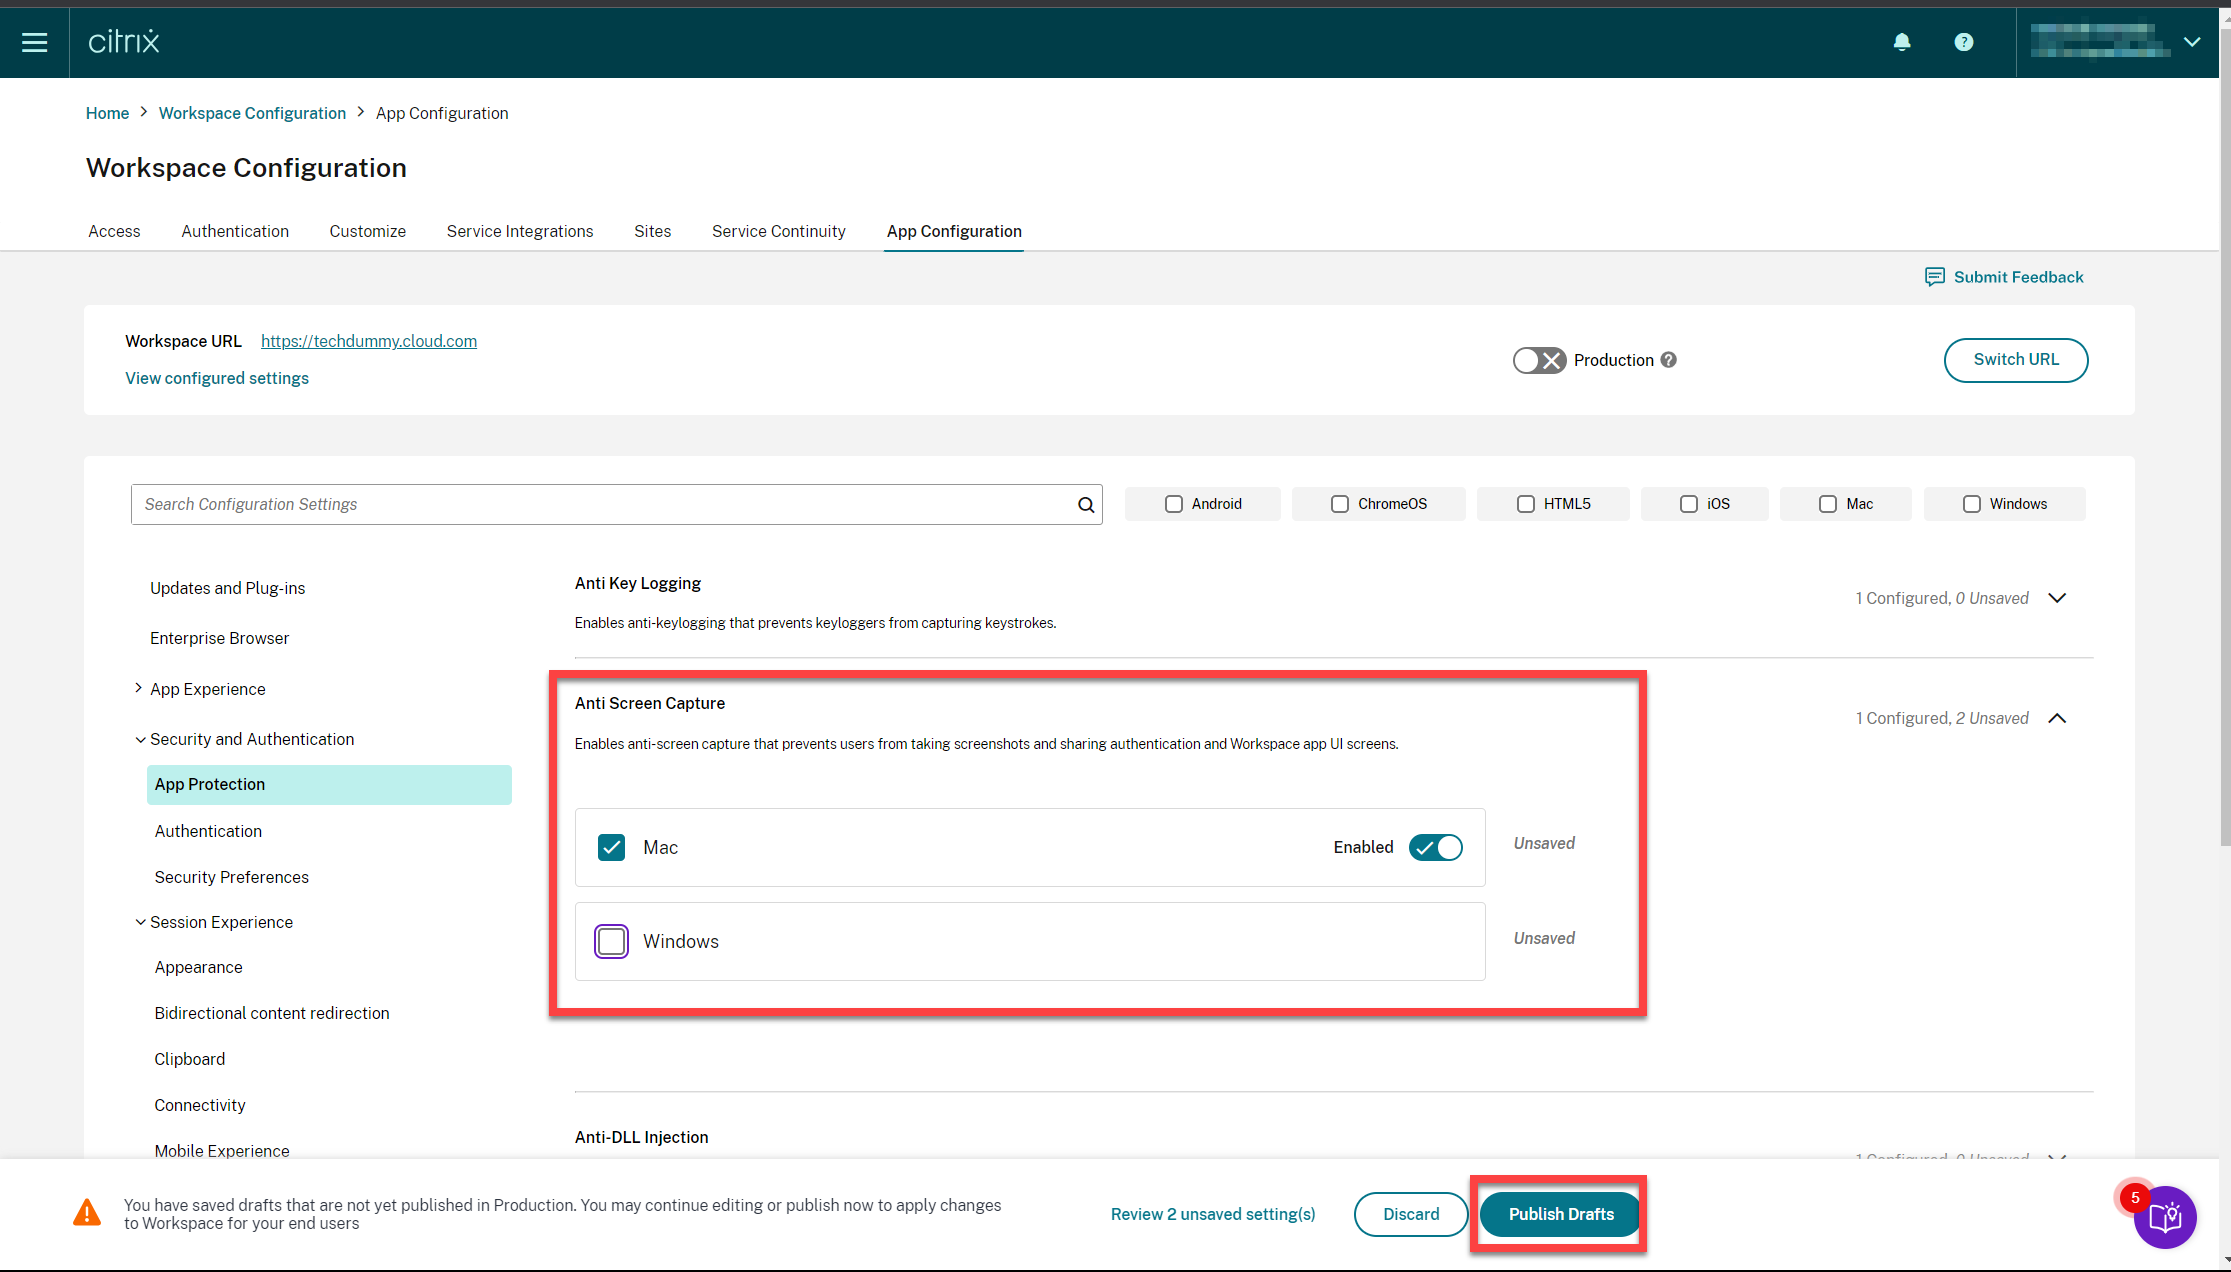Open the techdummy.cloud.com workspace URL link

(x=369, y=341)
